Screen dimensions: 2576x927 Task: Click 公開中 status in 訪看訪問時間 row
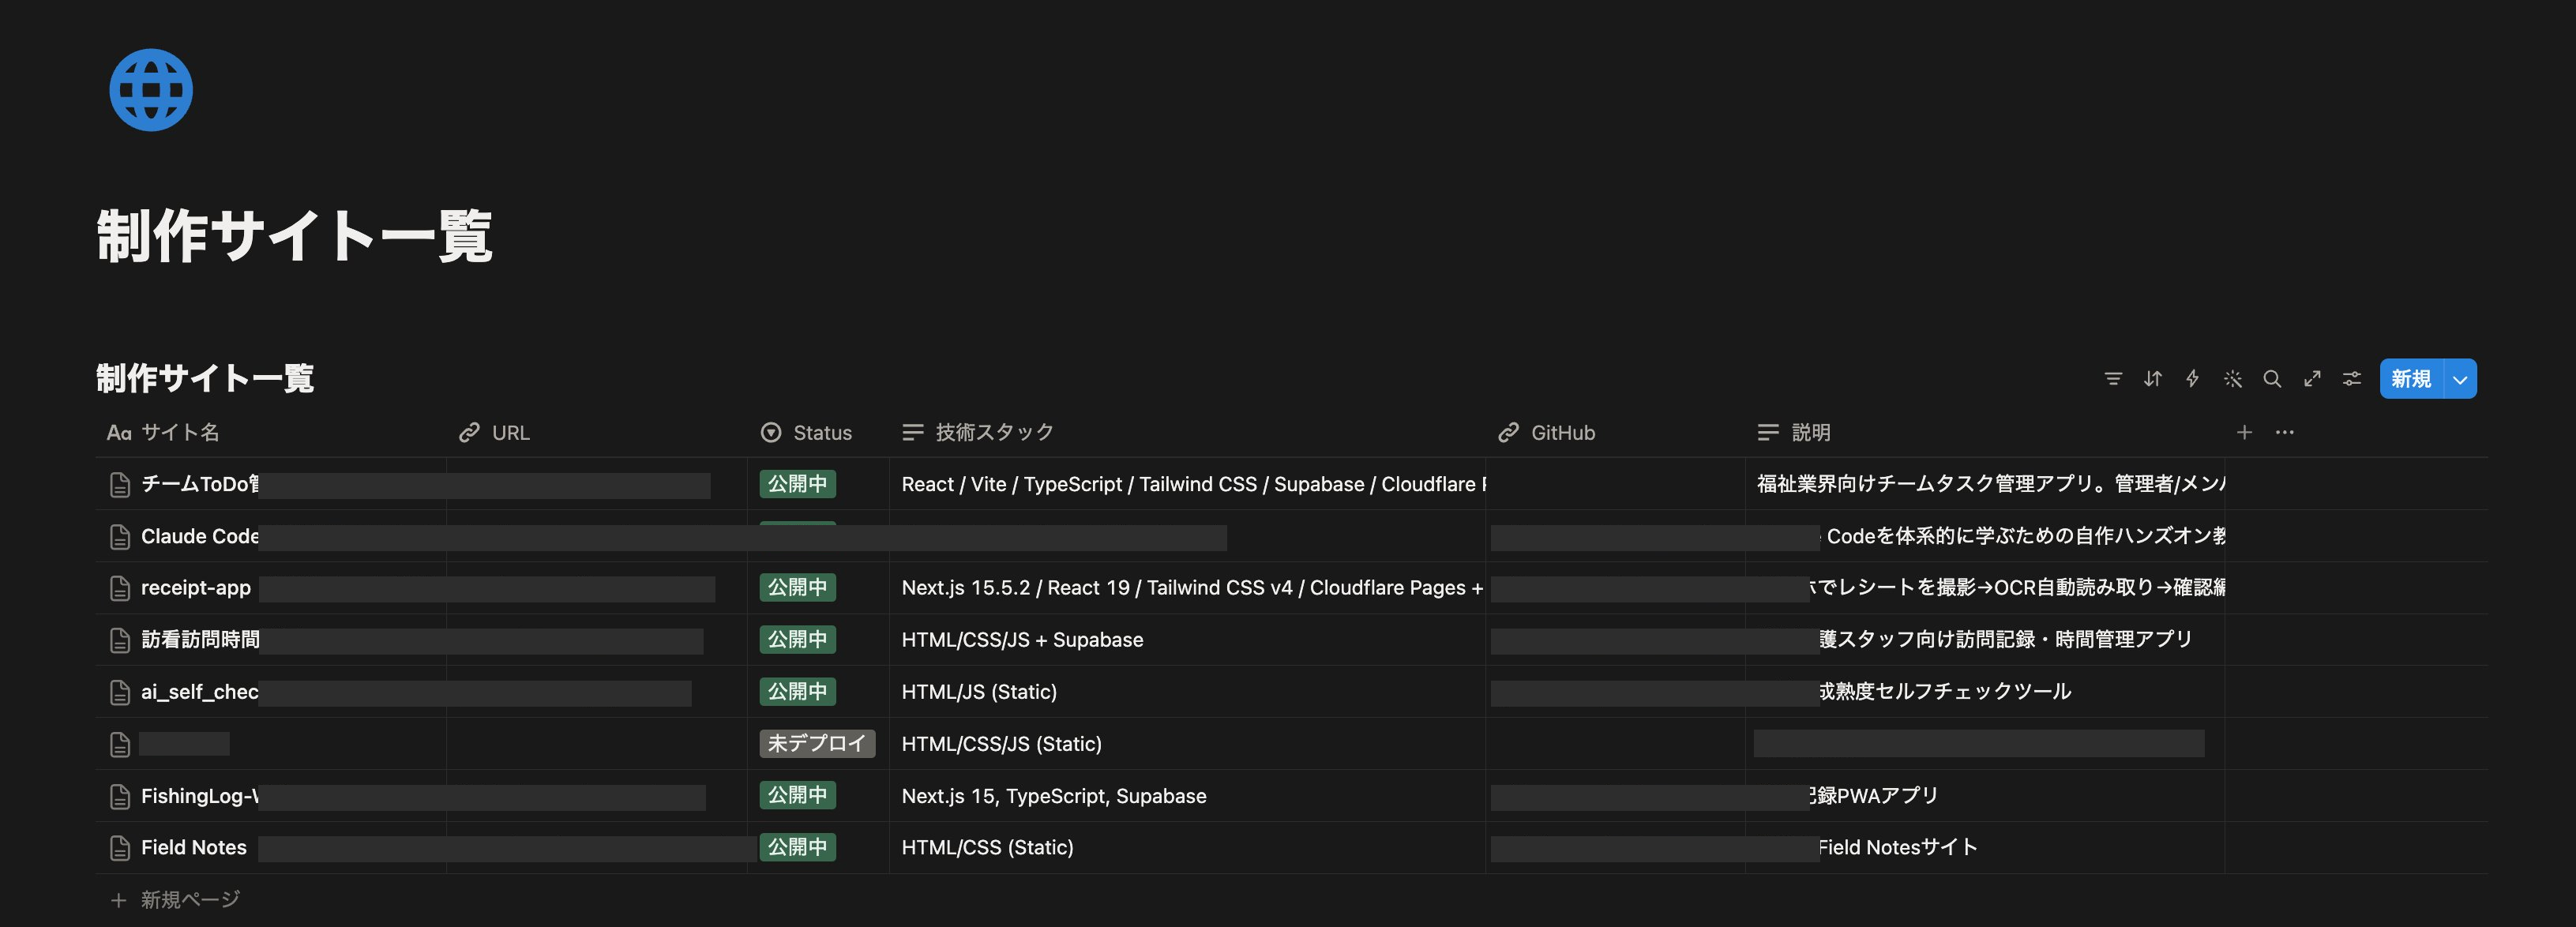coord(797,640)
